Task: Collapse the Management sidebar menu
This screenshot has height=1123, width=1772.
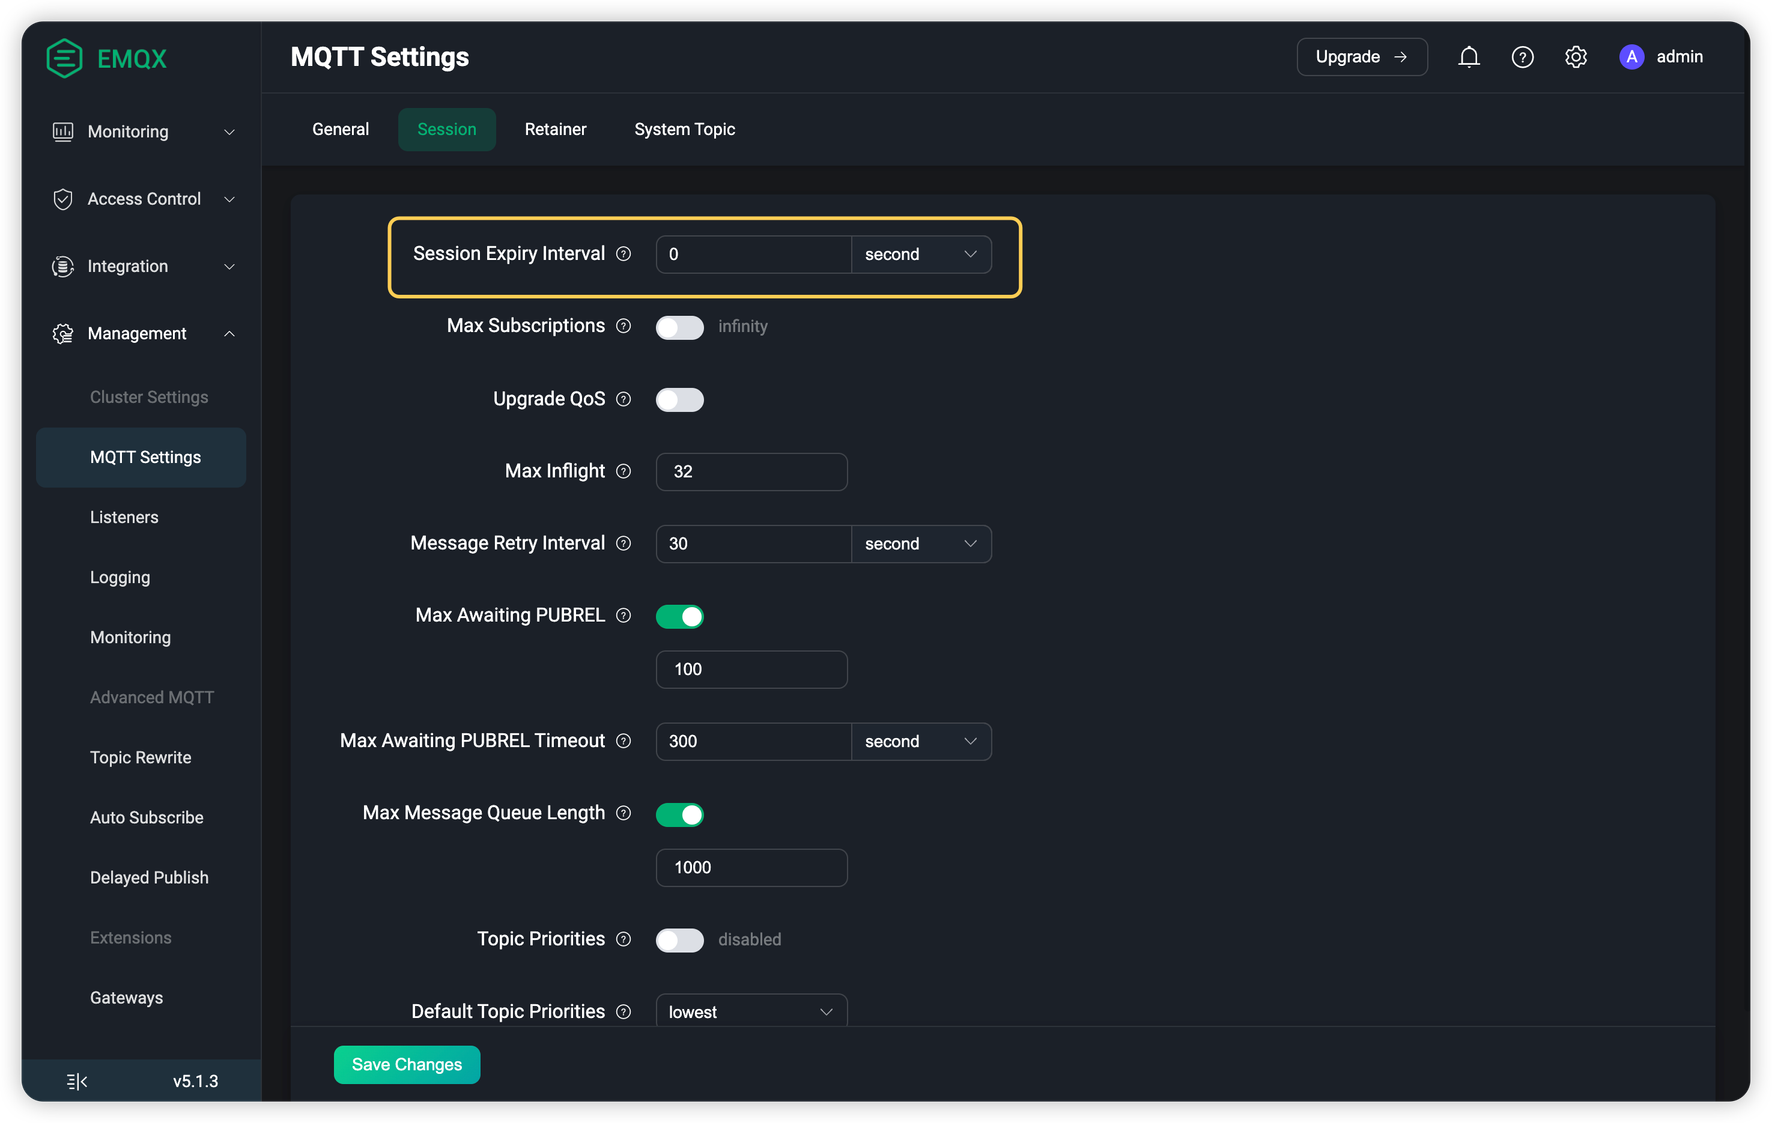Action: (x=141, y=333)
